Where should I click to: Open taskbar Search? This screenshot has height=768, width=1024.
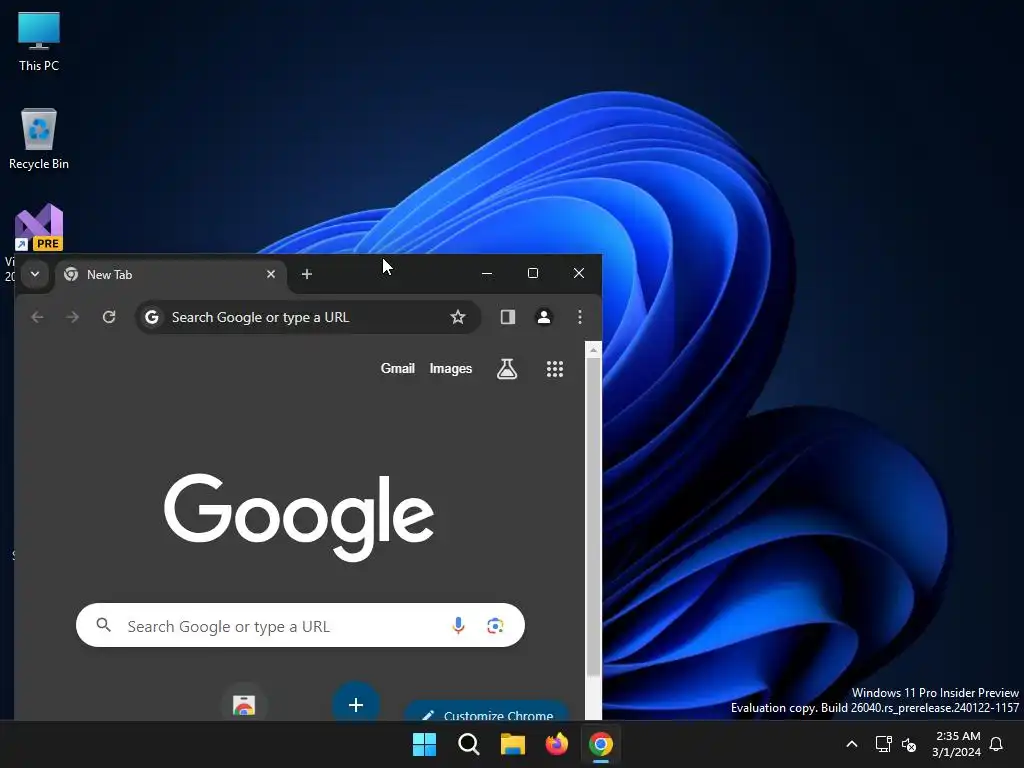(x=469, y=744)
